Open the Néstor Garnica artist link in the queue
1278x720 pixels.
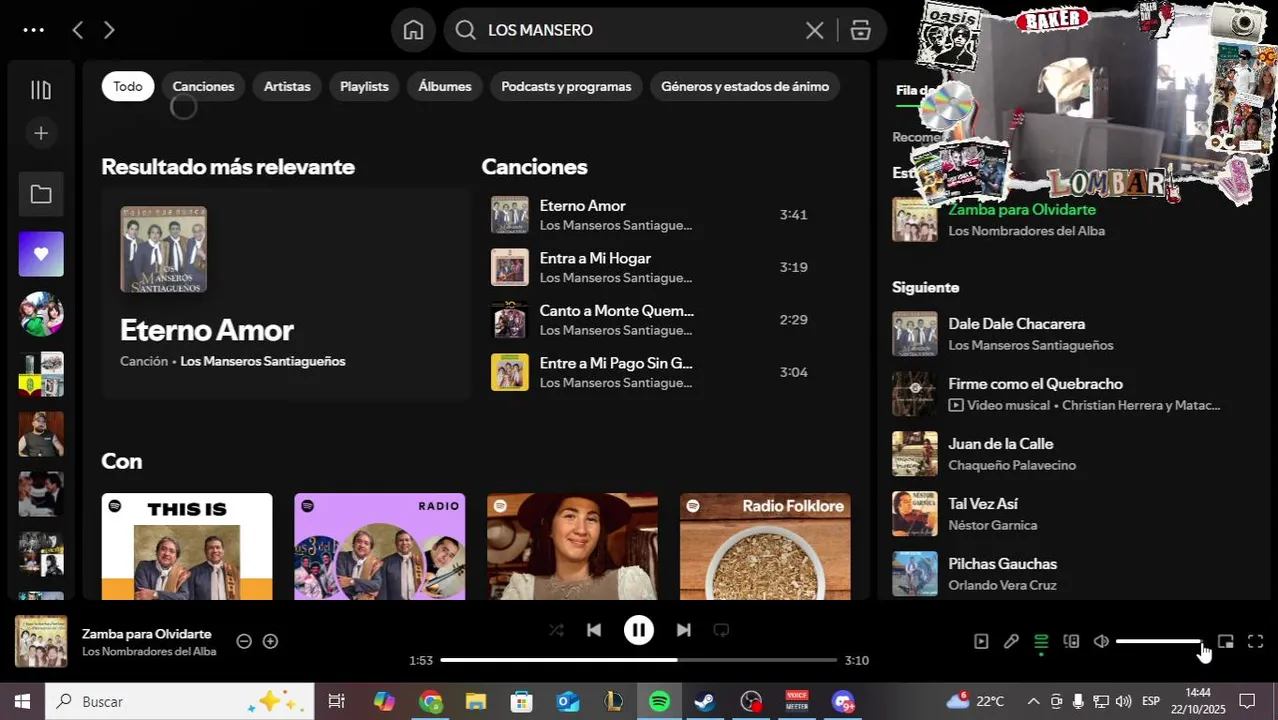click(992, 525)
